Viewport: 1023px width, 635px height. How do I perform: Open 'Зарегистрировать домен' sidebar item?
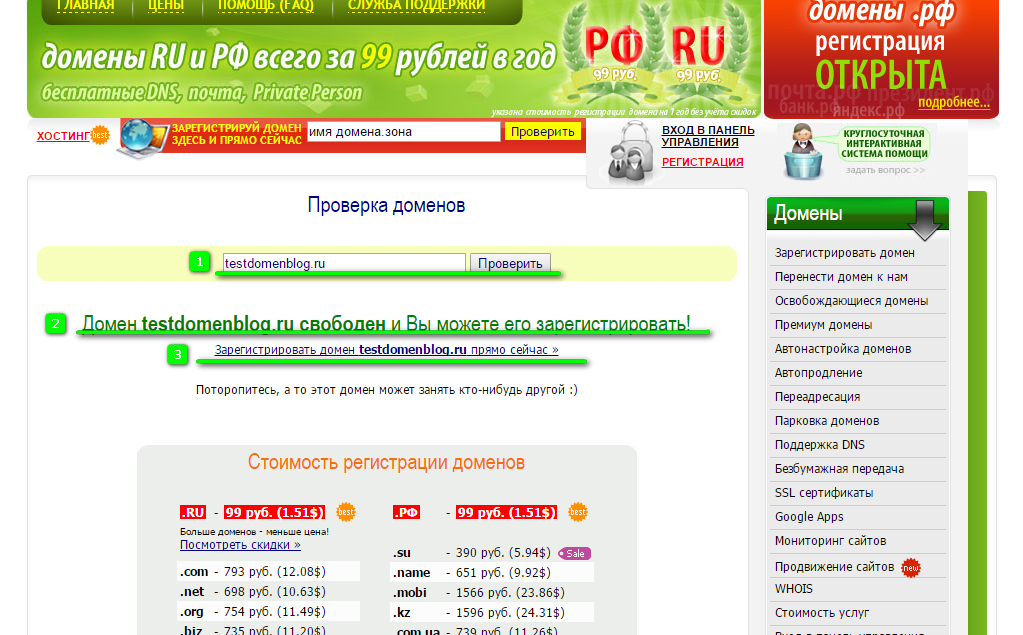point(844,253)
